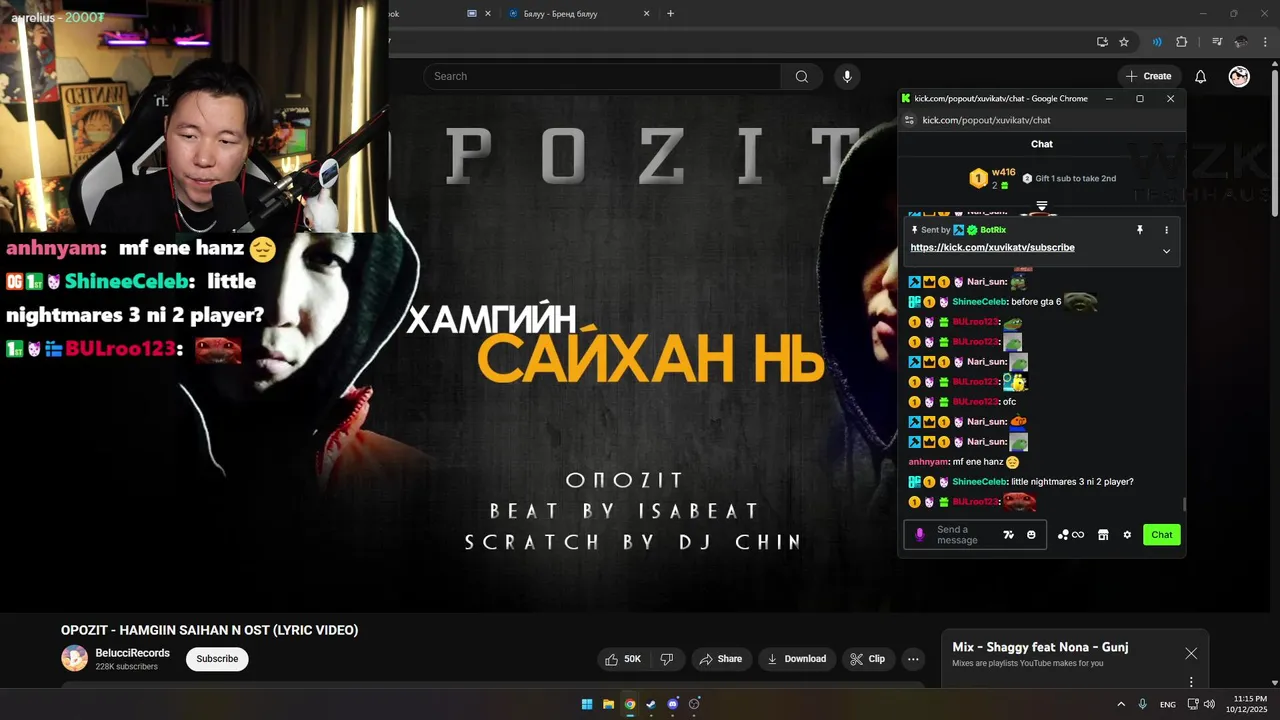Click the blue sound extension icon in the Chrome toolbar
Screen dimensions: 1280x720
click(x=1157, y=42)
